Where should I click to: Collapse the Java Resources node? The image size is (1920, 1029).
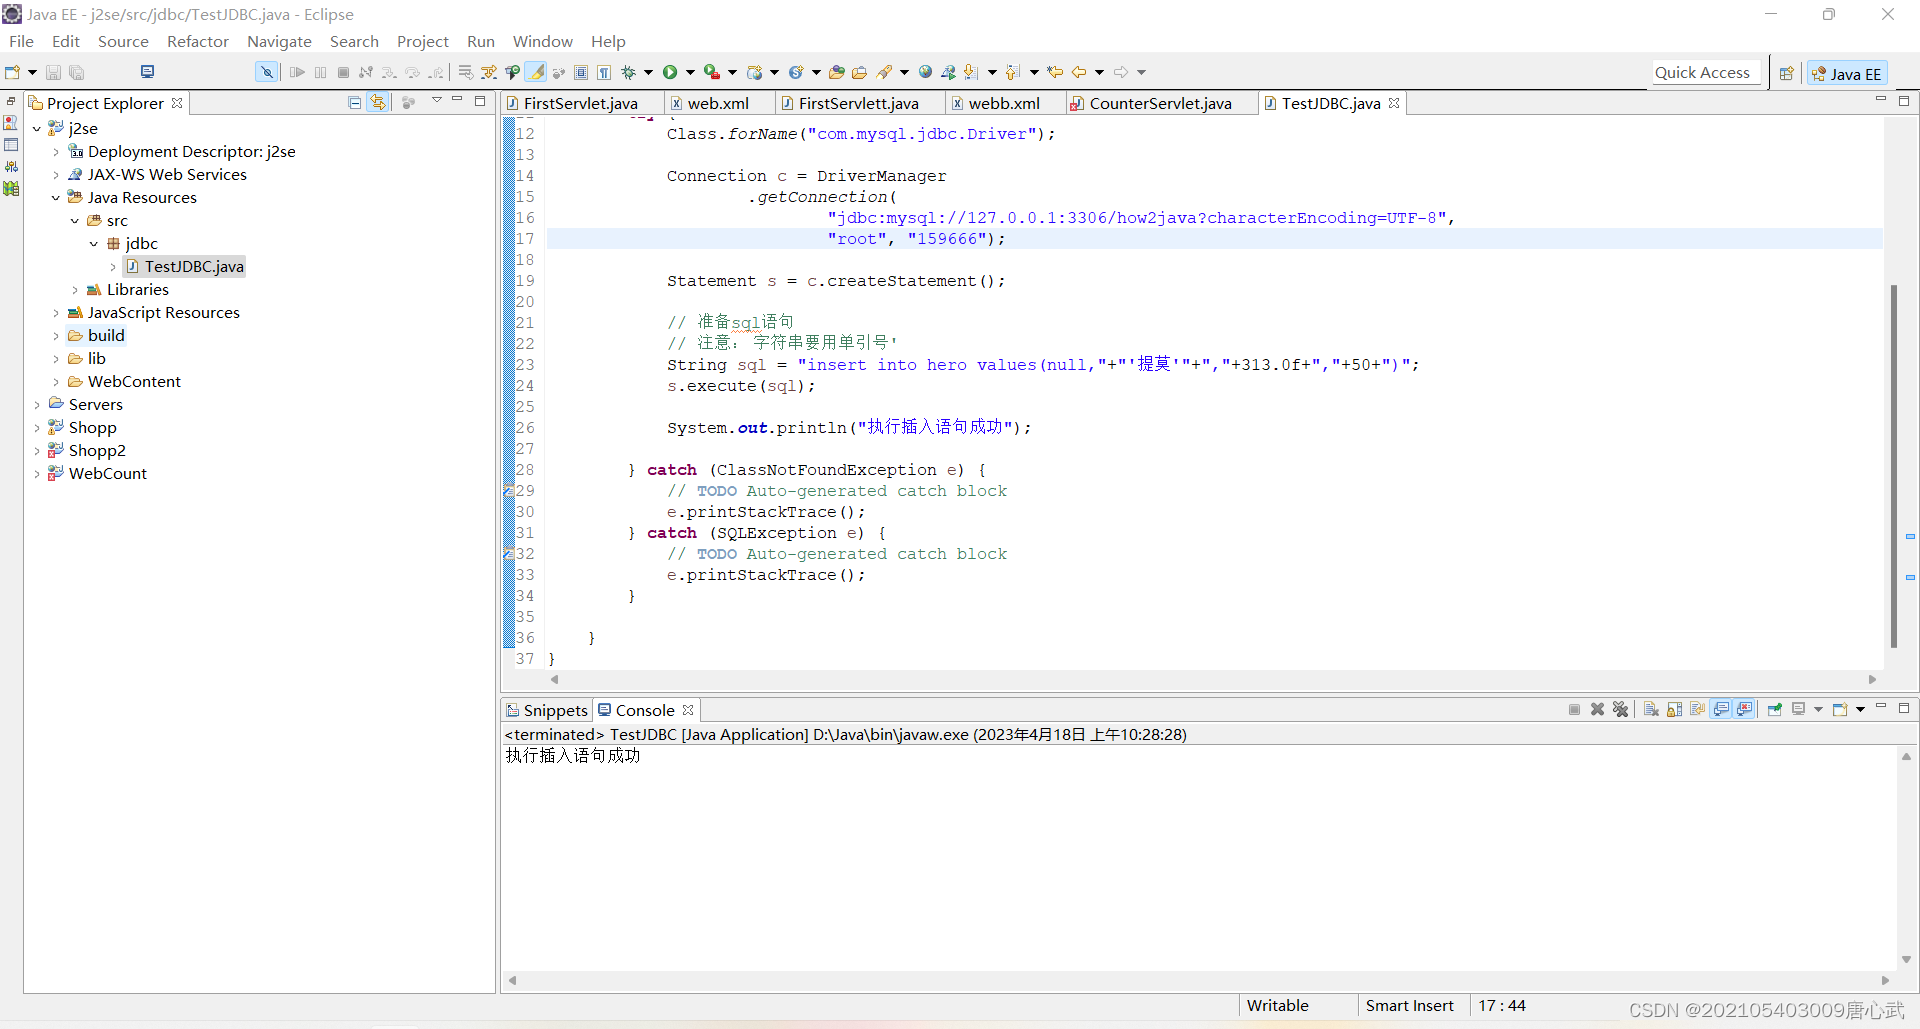[x=56, y=197]
